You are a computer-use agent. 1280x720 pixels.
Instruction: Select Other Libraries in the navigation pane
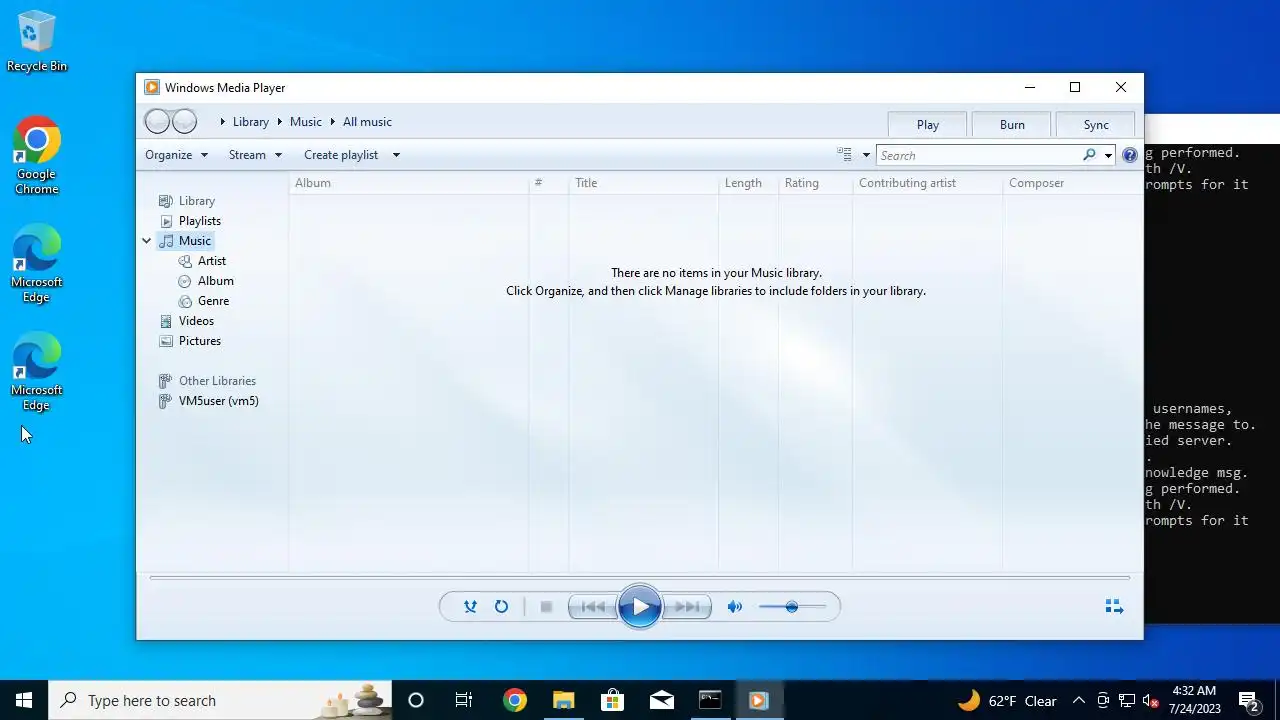[x=217, y=381]
